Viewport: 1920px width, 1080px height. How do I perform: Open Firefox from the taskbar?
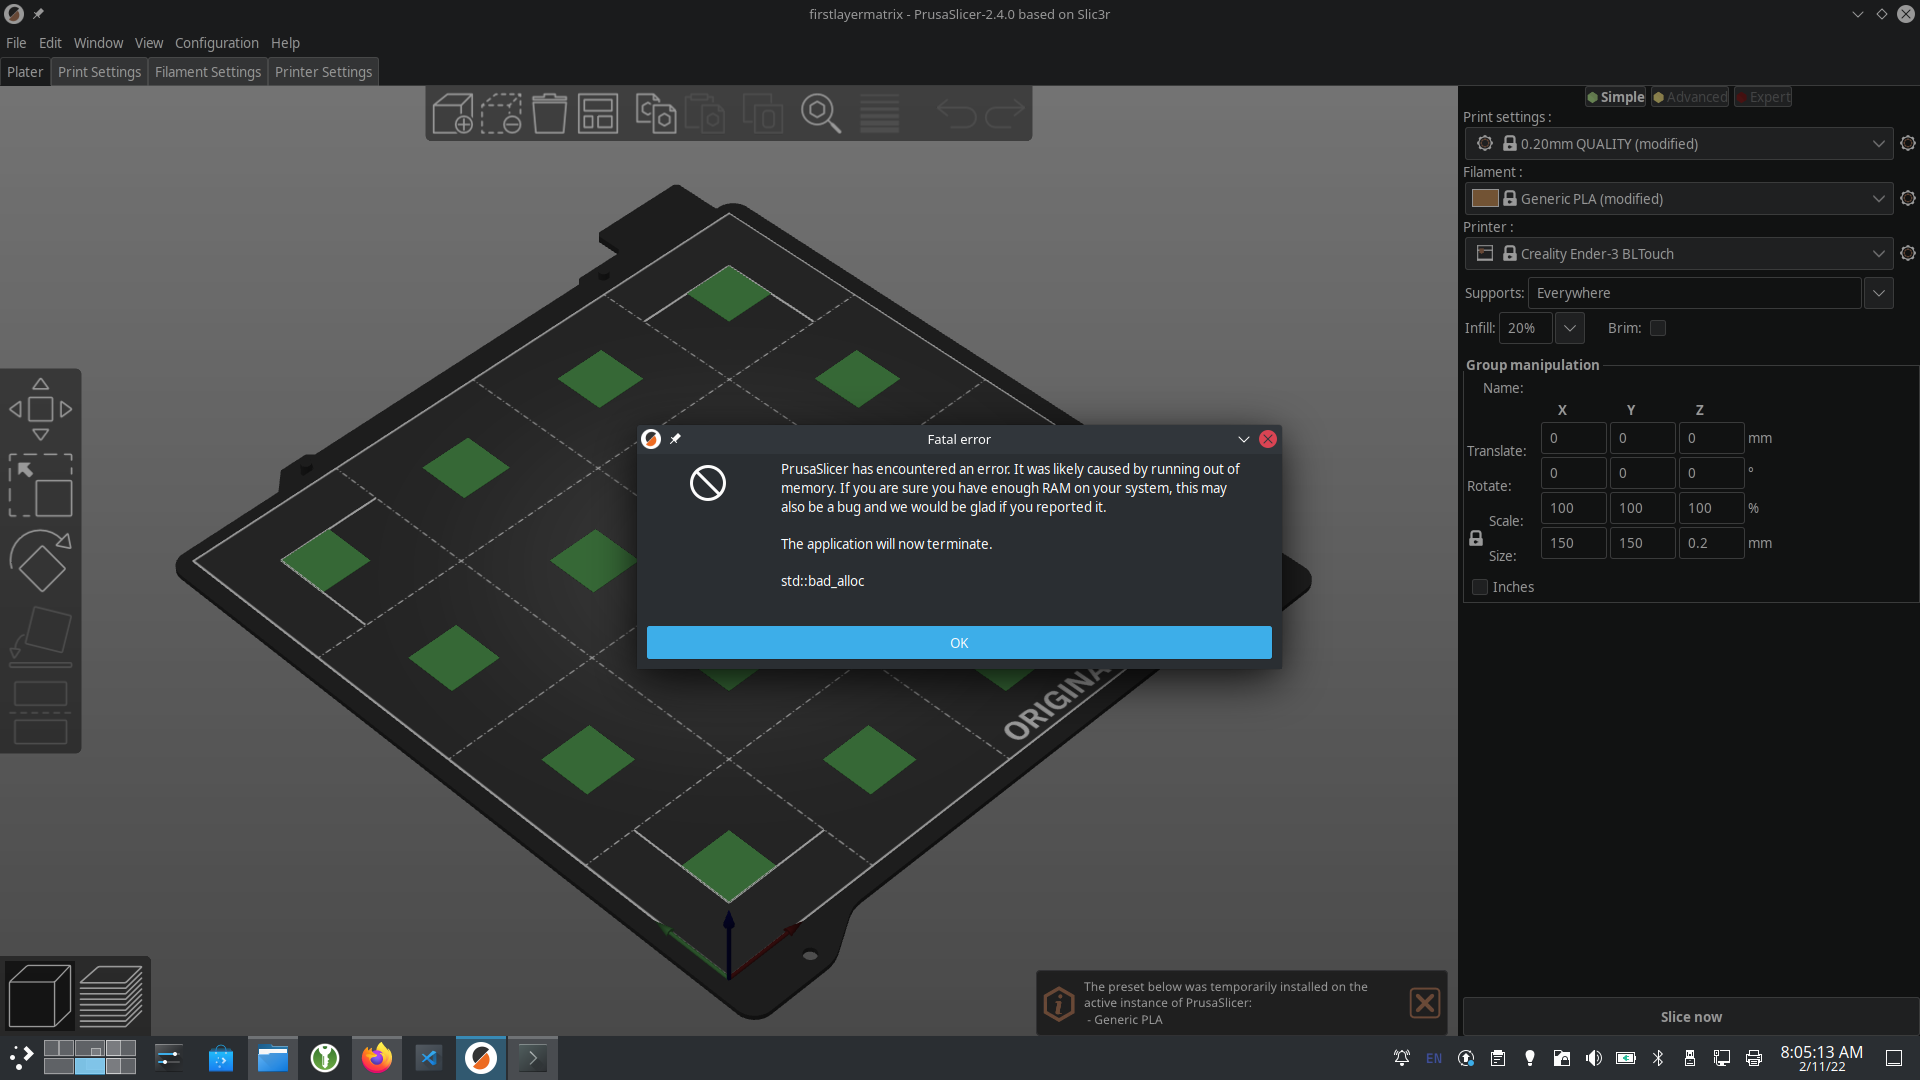pos(377,1057)
